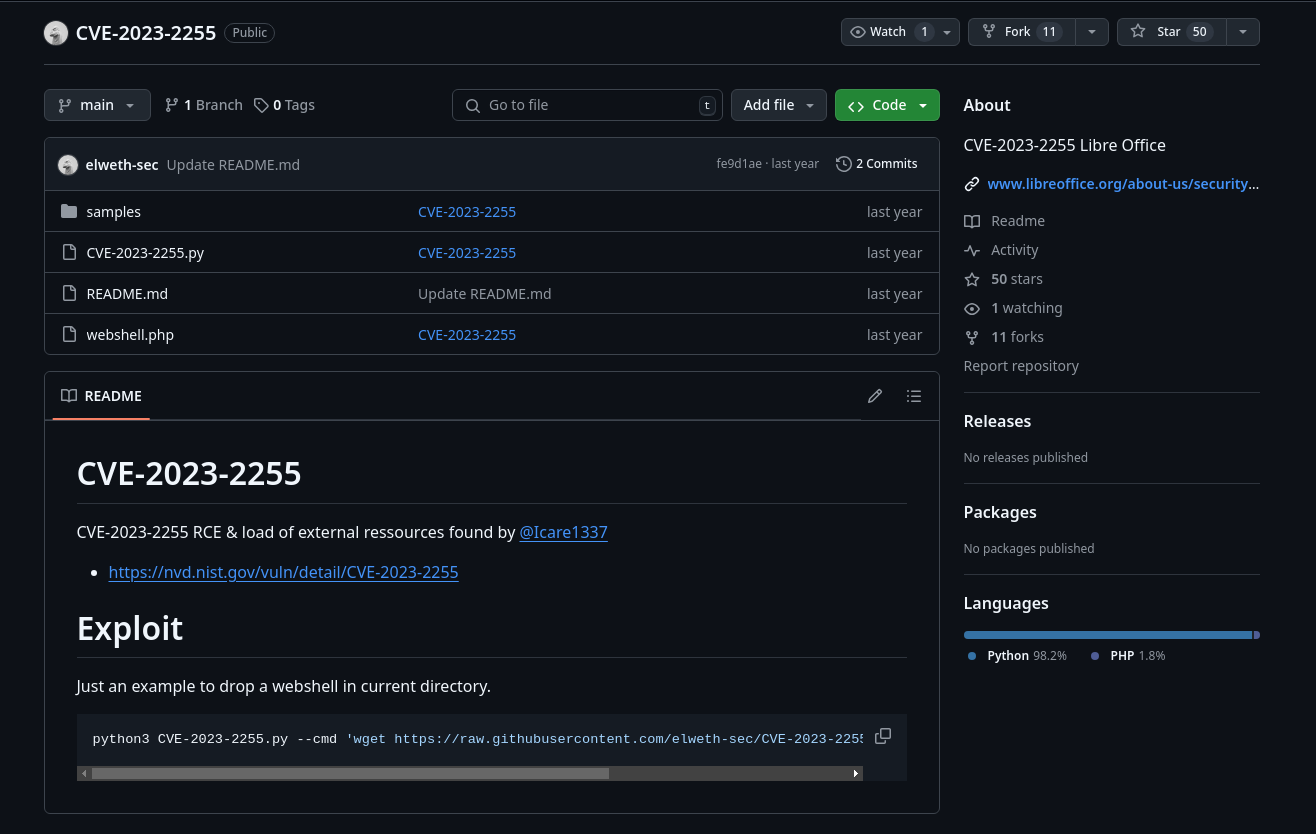Open the Watch notifications dropdown arrow
The width and height of the screenshot is (1316, 834).
(949, 32)
